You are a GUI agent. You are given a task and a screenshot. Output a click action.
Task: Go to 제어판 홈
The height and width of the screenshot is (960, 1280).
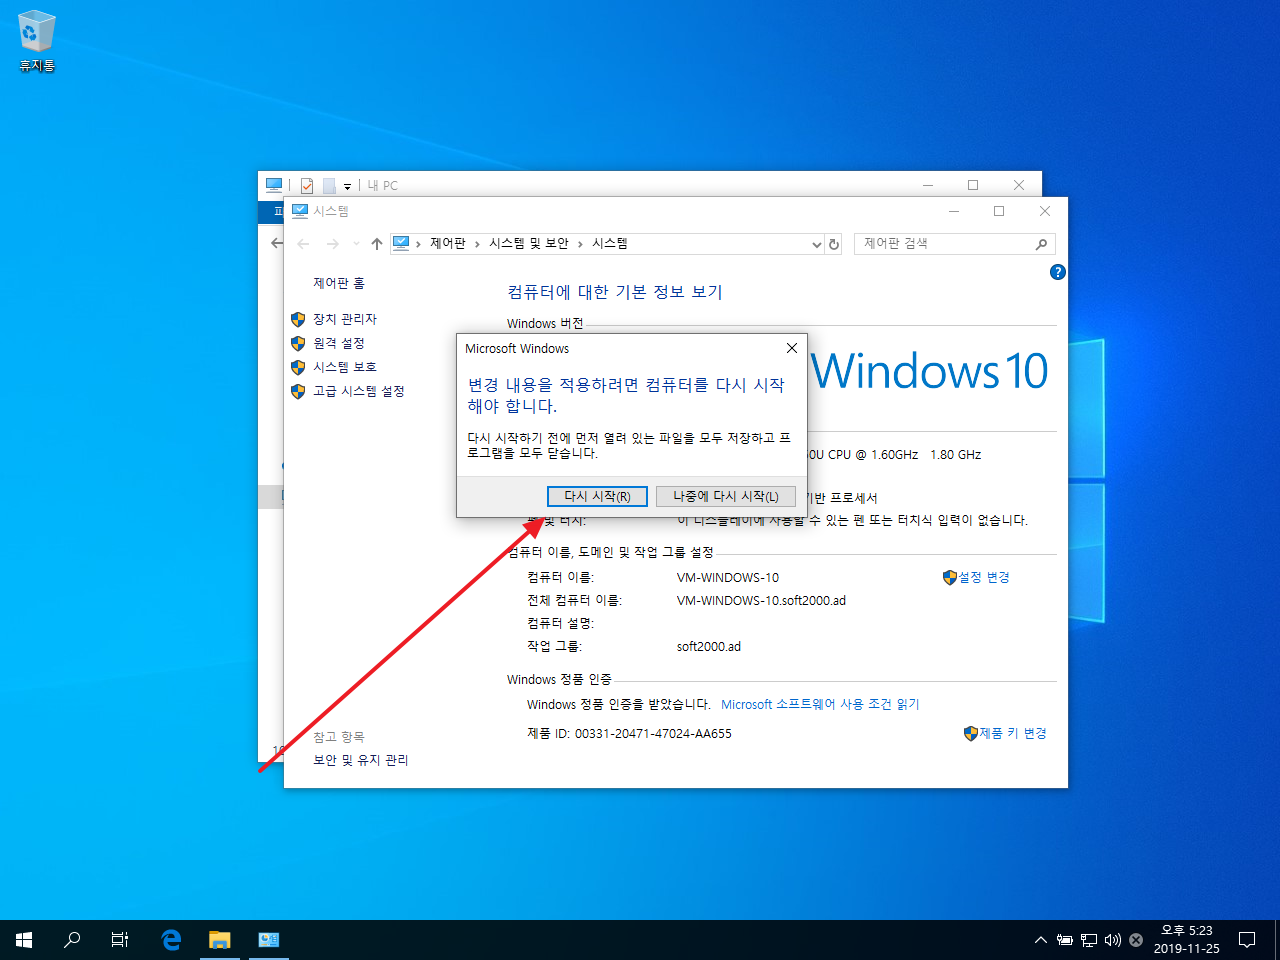pos(339,283)
